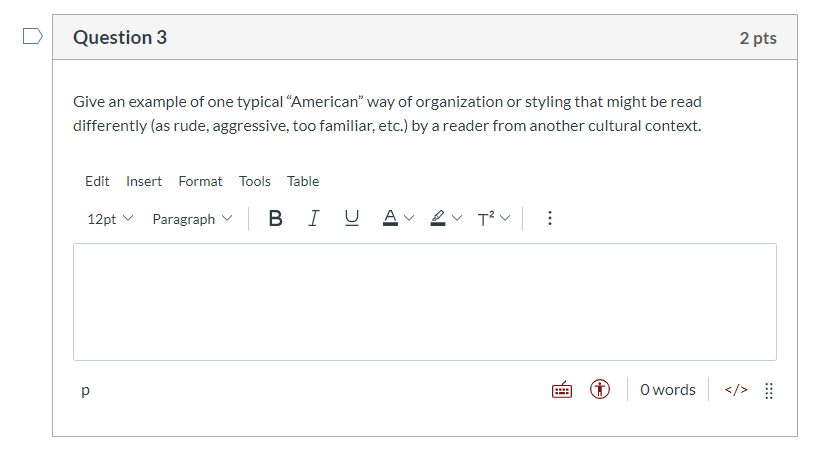Viewport: 833px width, 451px height.
Task: Open text color dropdown arrow
Action: point(409,218)
